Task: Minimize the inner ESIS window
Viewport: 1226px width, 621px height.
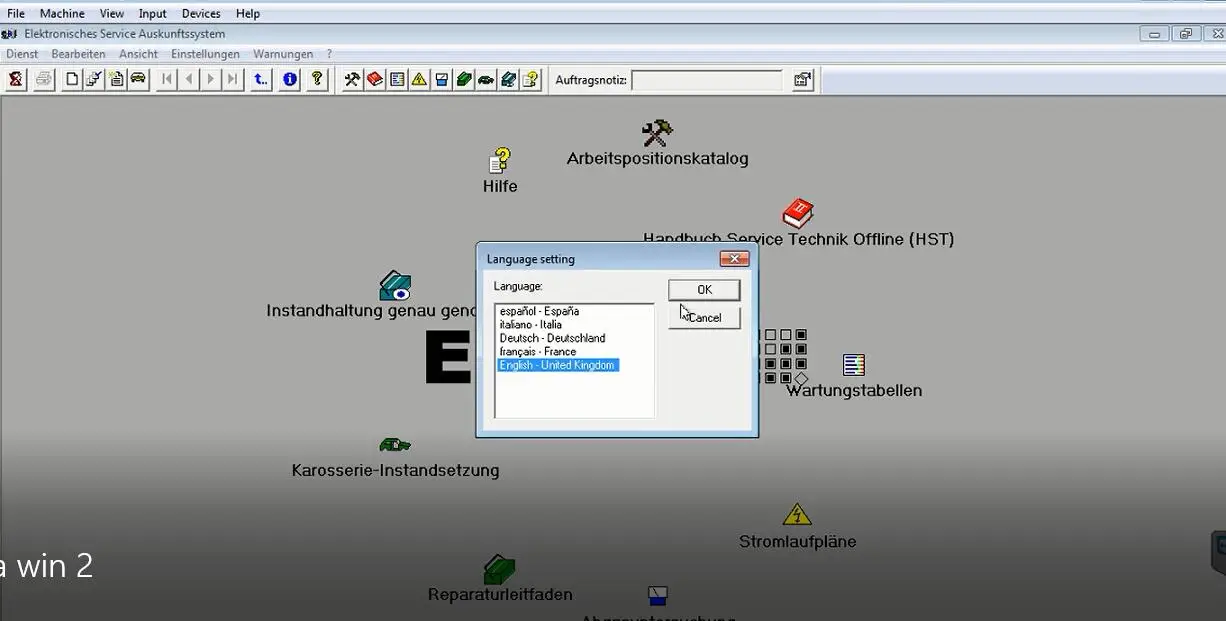Action: 1155,34
